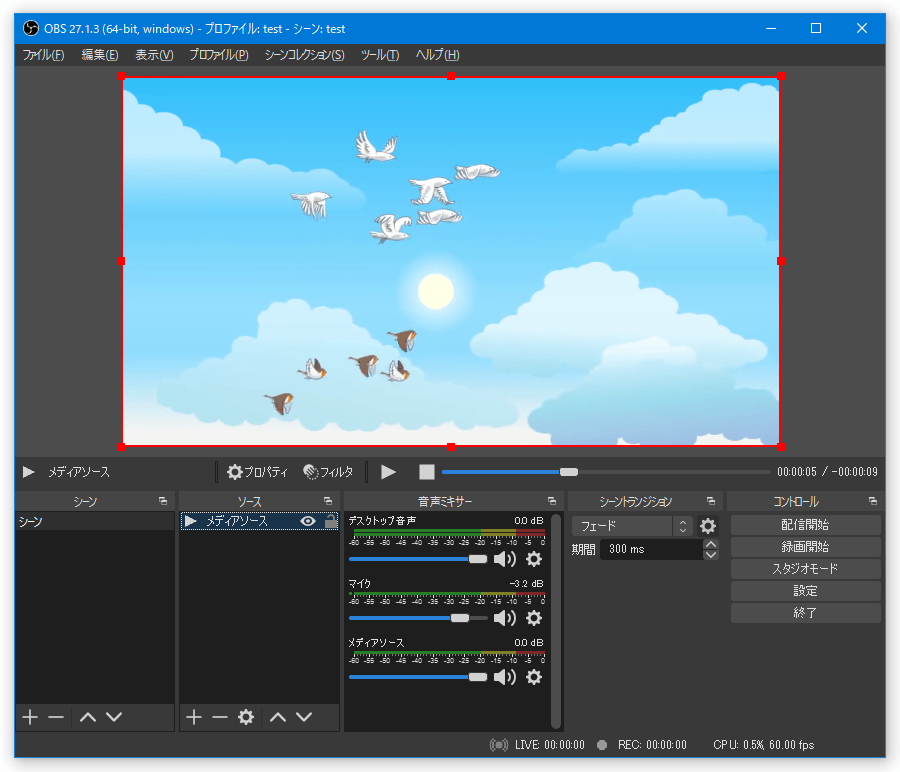Viewport: 900px width, 772px height.
Task: Click the audio mixer vertical scrollbar
Action: 555,621
